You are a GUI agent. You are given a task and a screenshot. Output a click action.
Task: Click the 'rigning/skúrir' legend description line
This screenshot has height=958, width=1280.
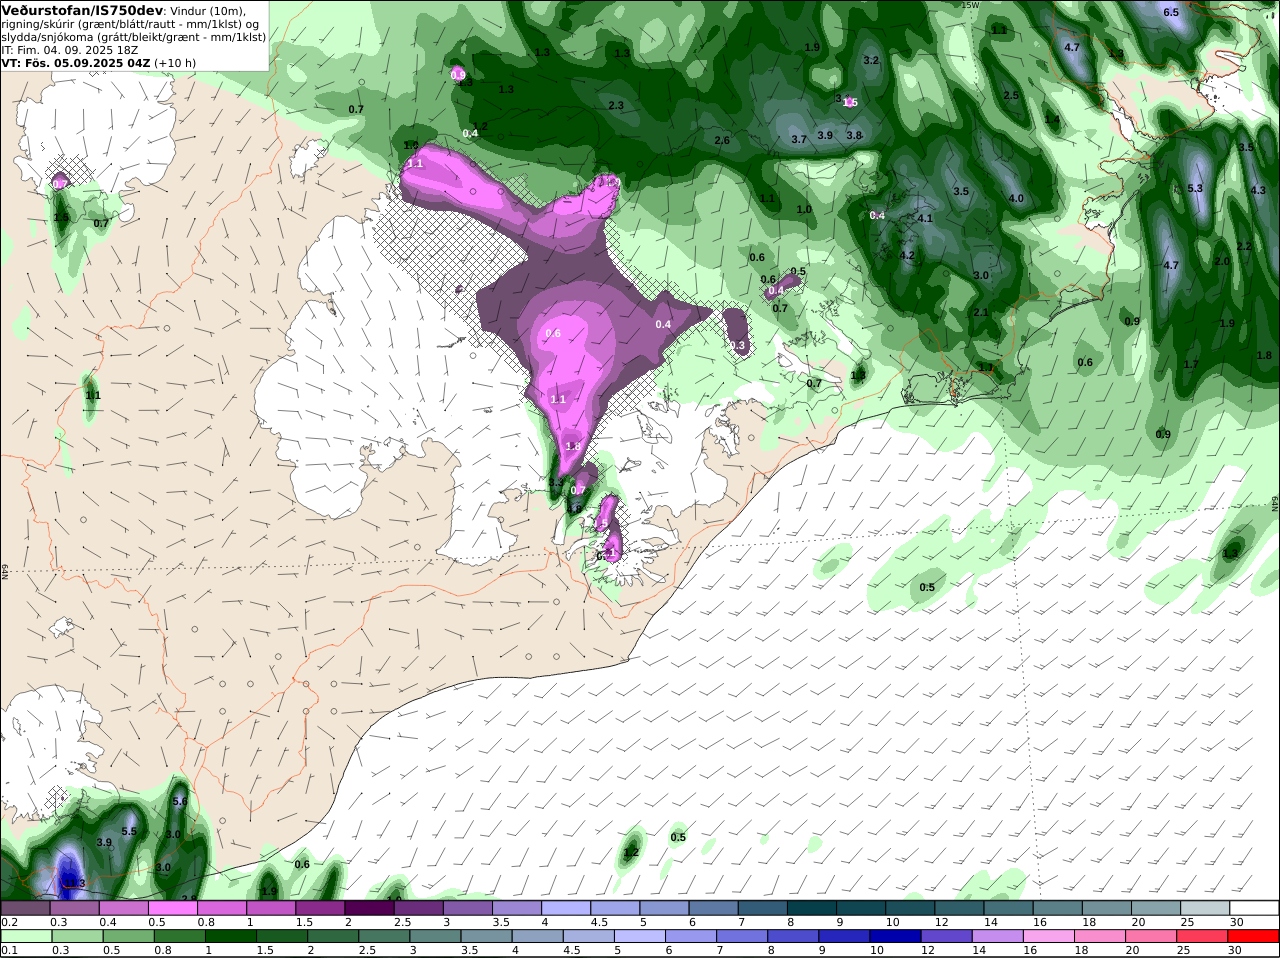pyautogui.click(x=130, y=24)
